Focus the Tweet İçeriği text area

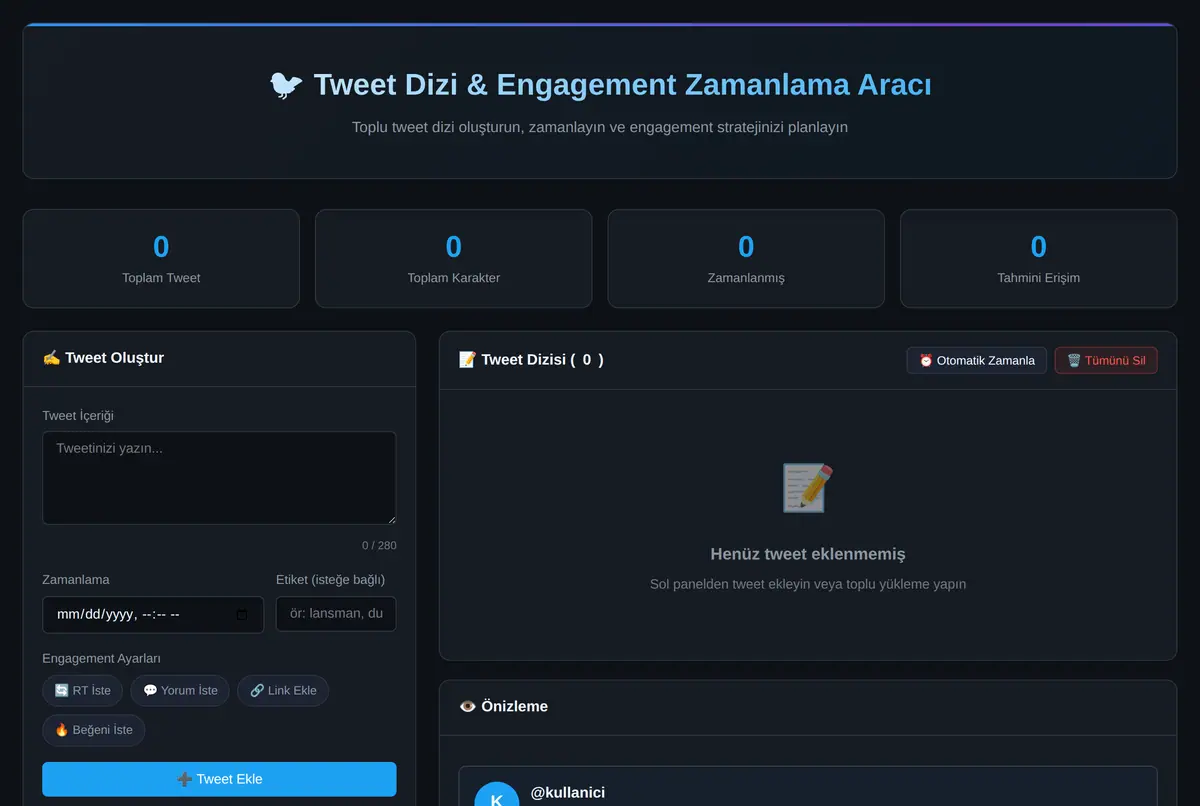tap(219, 478)
